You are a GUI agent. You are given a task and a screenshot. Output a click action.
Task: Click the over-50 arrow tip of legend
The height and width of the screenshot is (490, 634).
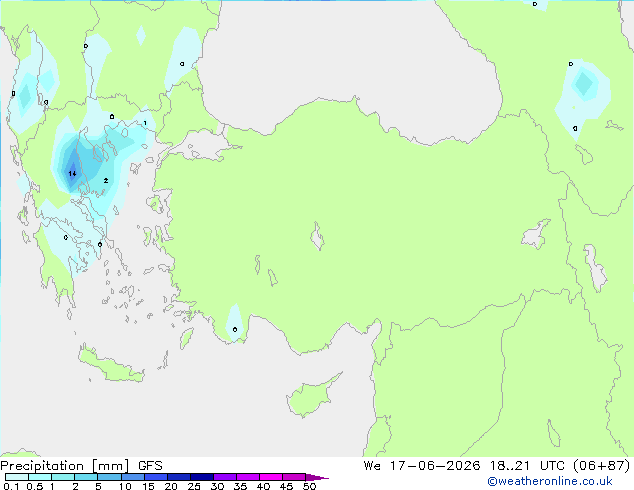(317, 477)
